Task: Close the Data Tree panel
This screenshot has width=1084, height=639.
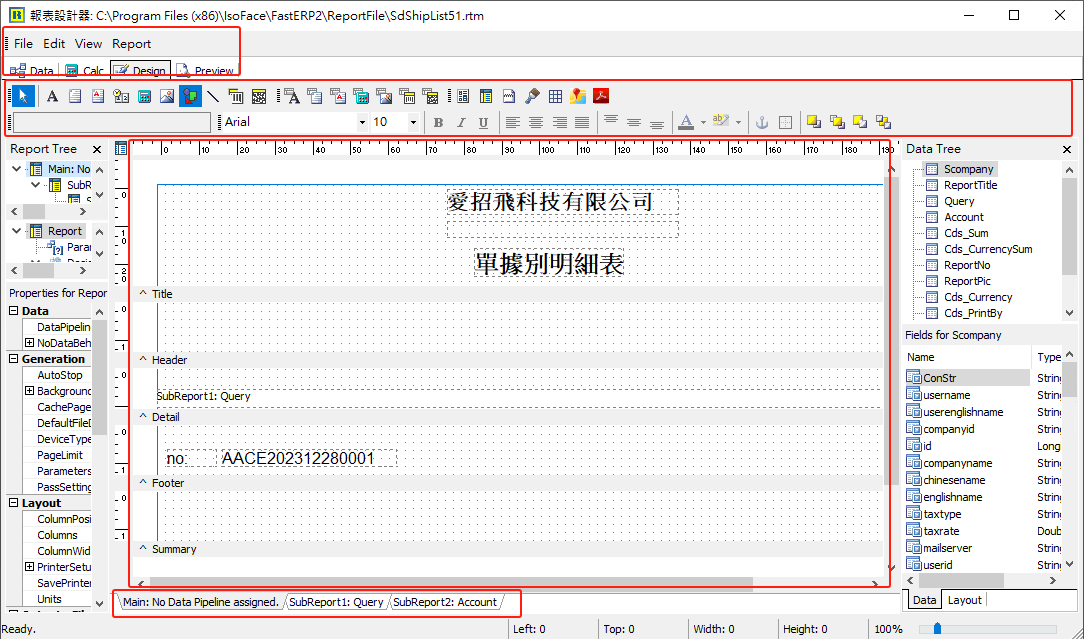Action: pos(1067,149)
